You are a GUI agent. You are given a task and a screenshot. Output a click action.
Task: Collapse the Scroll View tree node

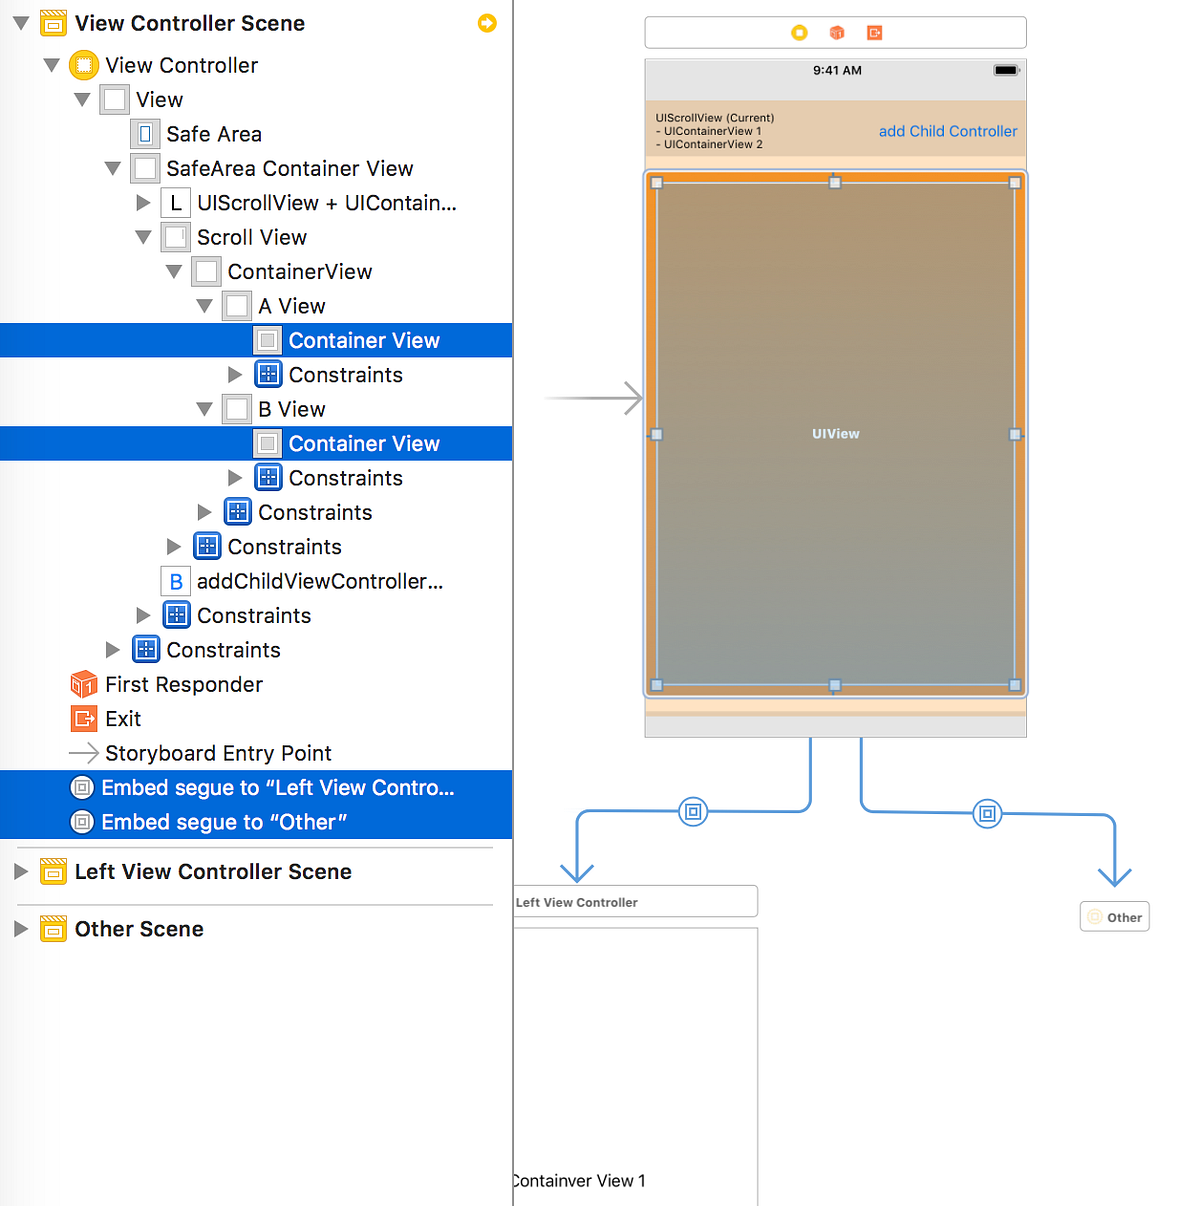(x=143, y=236)
